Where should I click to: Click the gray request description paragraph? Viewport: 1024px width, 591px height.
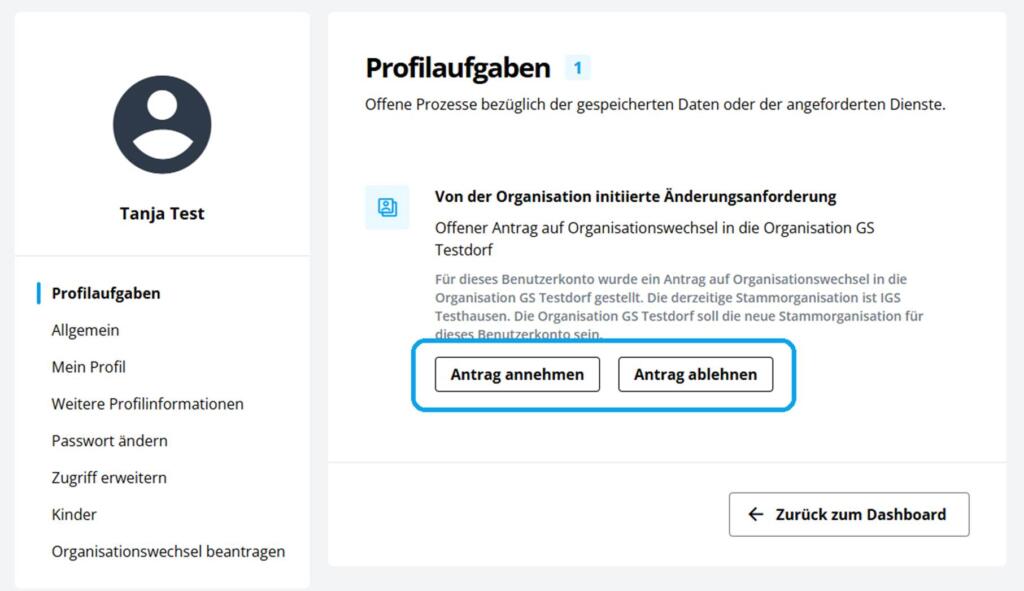point(679,306)
